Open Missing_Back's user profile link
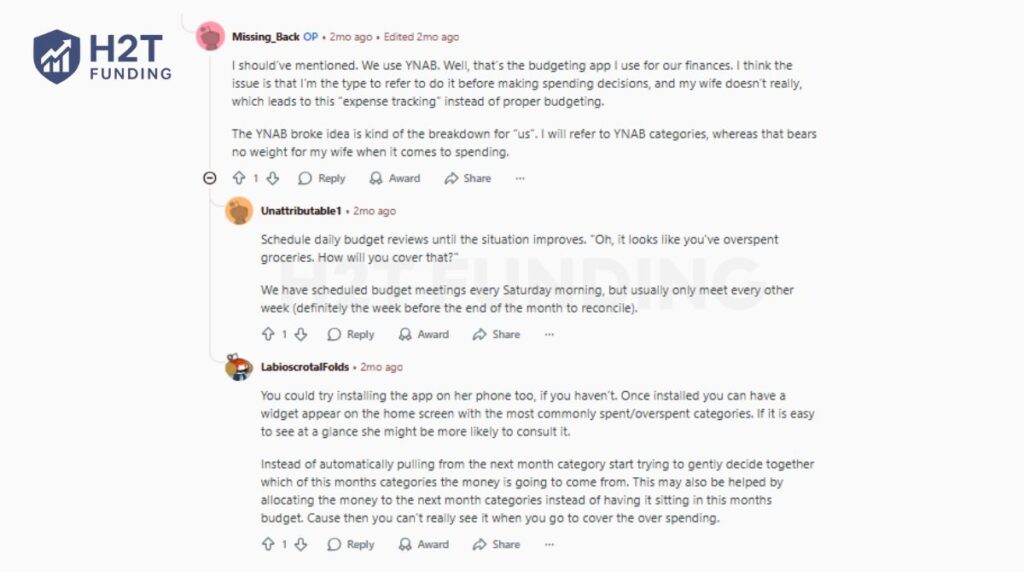This screenshot has width=1024, height=572. [x=266, y=37]
